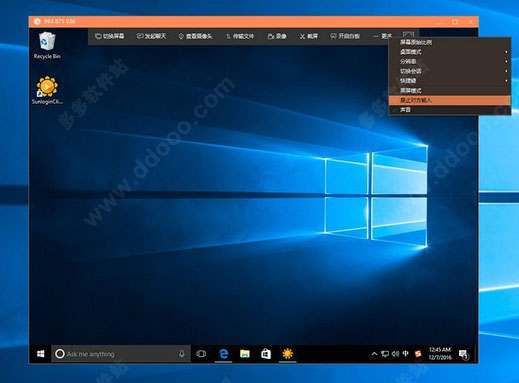Click the Recycle Bin desktop icon
The height and width of the screenshot is (383, 519).
[x=47, y=46]
